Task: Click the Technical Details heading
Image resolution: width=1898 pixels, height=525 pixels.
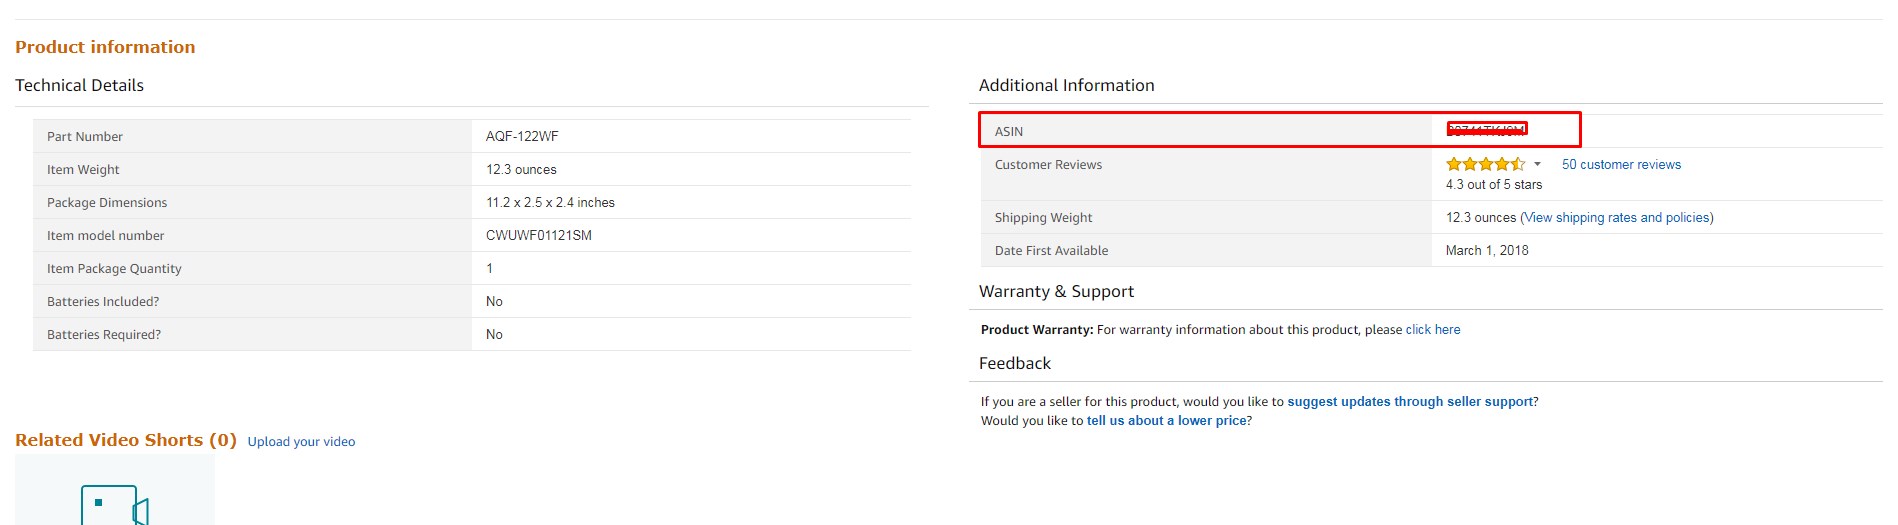Action: coord(79,85)
